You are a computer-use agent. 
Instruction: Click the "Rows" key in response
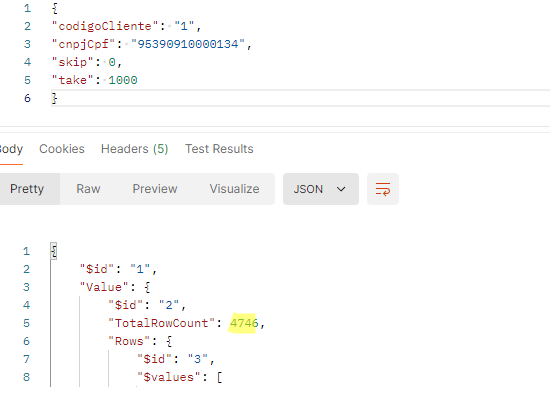129,341
